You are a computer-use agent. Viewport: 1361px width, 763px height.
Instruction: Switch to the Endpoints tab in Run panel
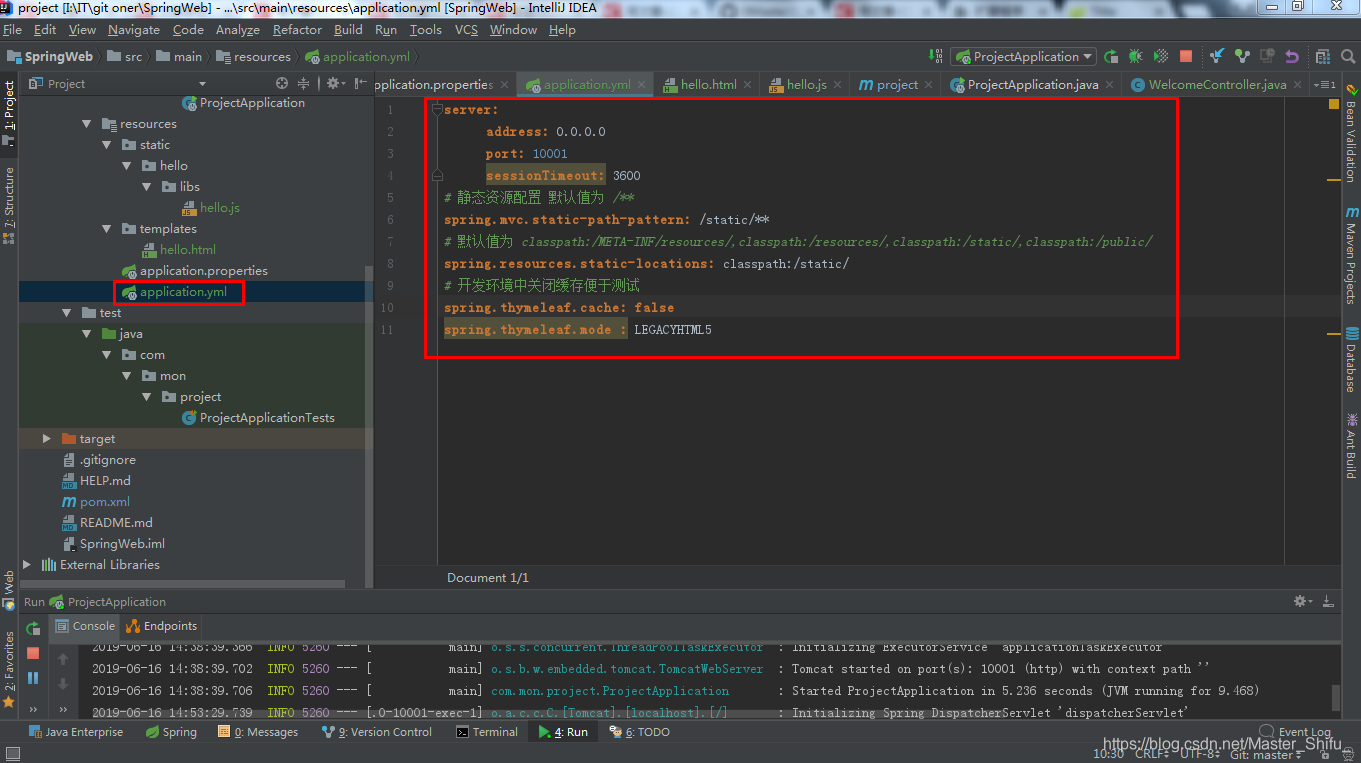(162, 626)
